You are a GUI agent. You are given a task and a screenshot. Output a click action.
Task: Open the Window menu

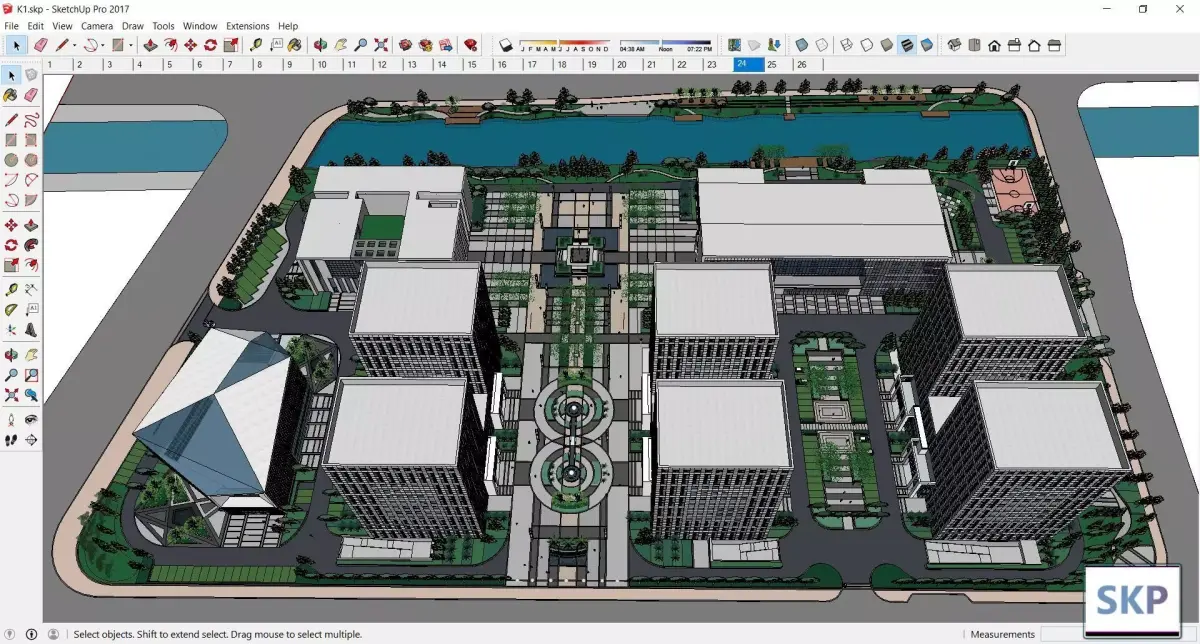coord(200,26)
